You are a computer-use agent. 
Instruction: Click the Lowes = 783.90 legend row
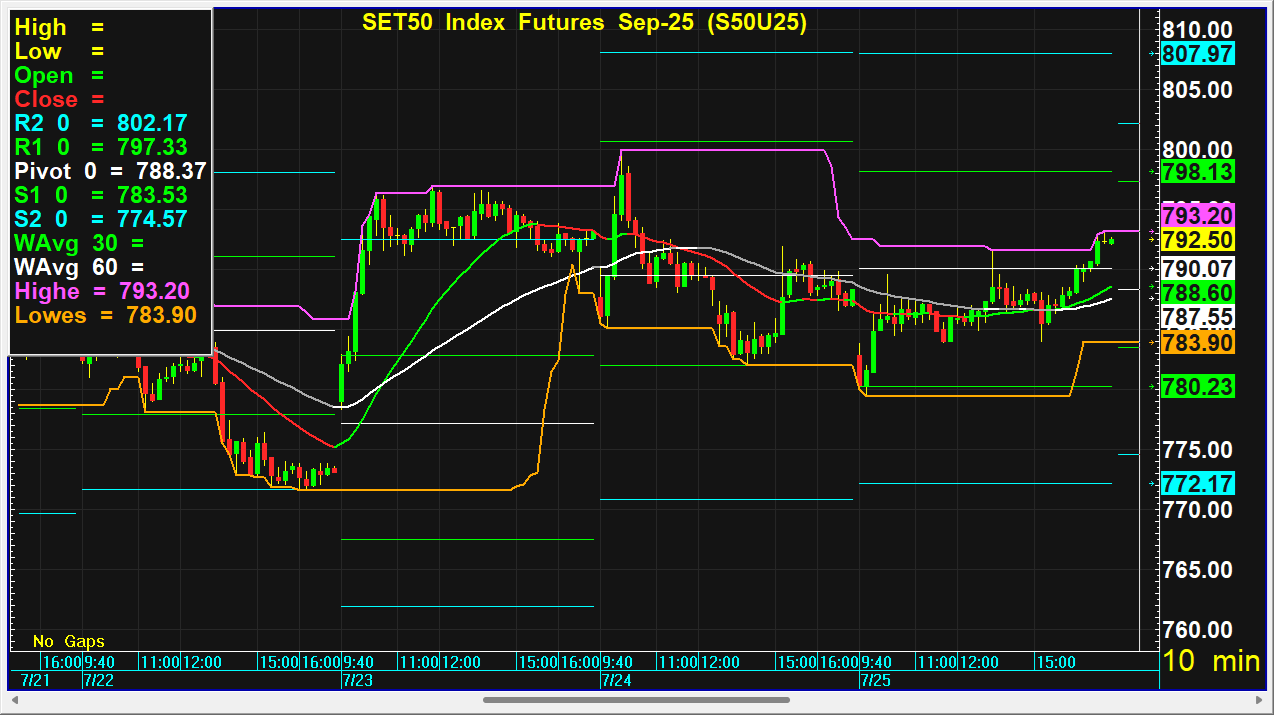105,315
